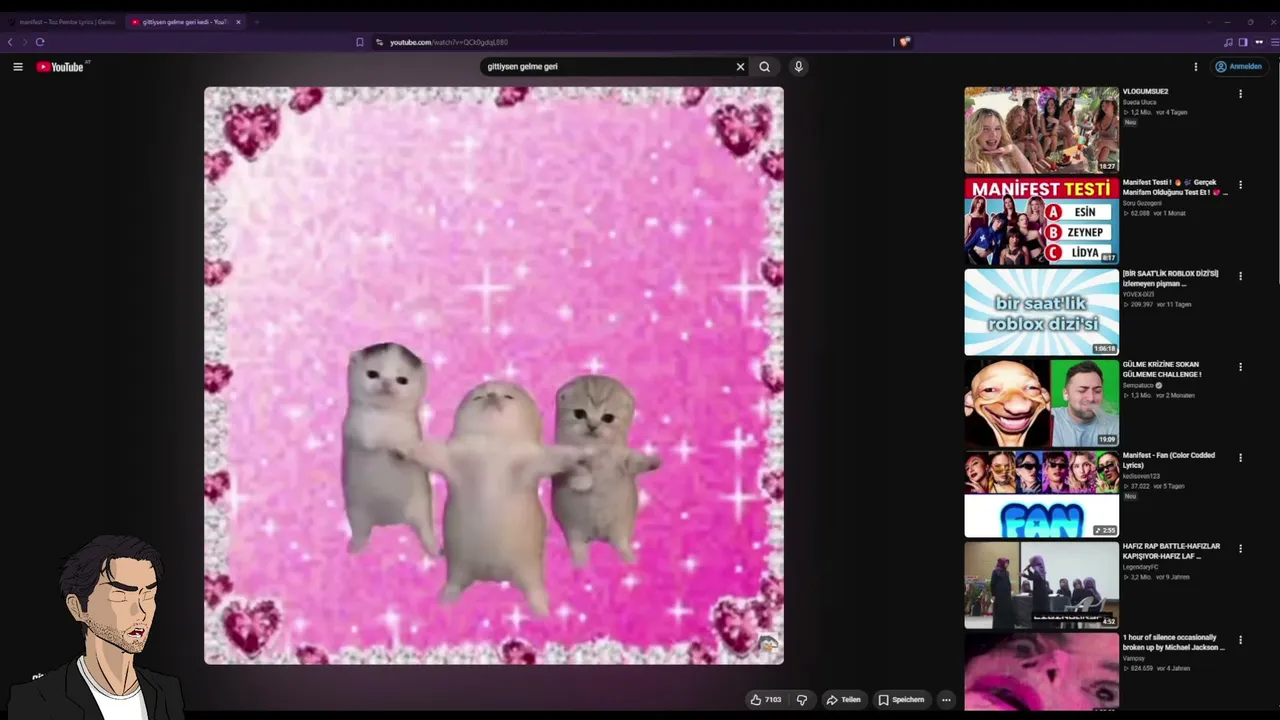The height and width of the screenshot is (720, 1280).
Task: Open YouTube settings three-dot menu
Action: coord(1195,67)
